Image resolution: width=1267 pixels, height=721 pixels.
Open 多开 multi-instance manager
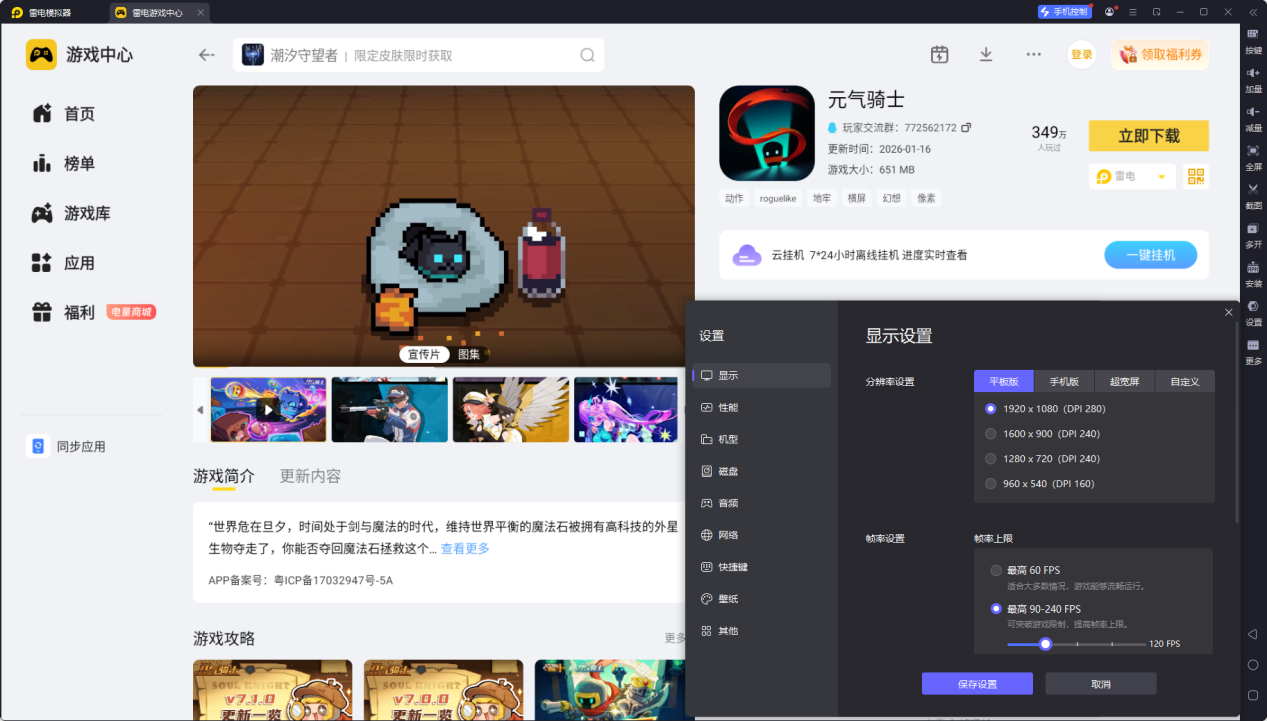point(1253,234)
